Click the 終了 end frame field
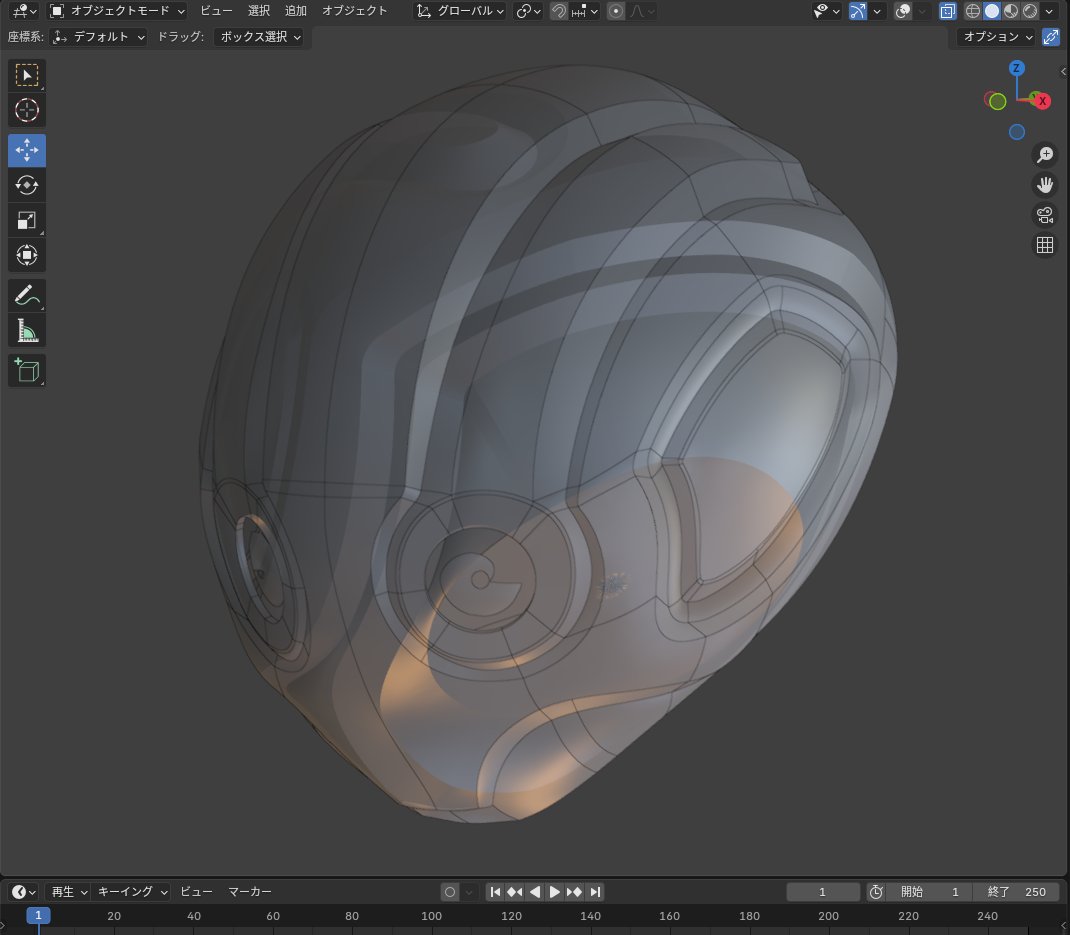 (1017, 891)
